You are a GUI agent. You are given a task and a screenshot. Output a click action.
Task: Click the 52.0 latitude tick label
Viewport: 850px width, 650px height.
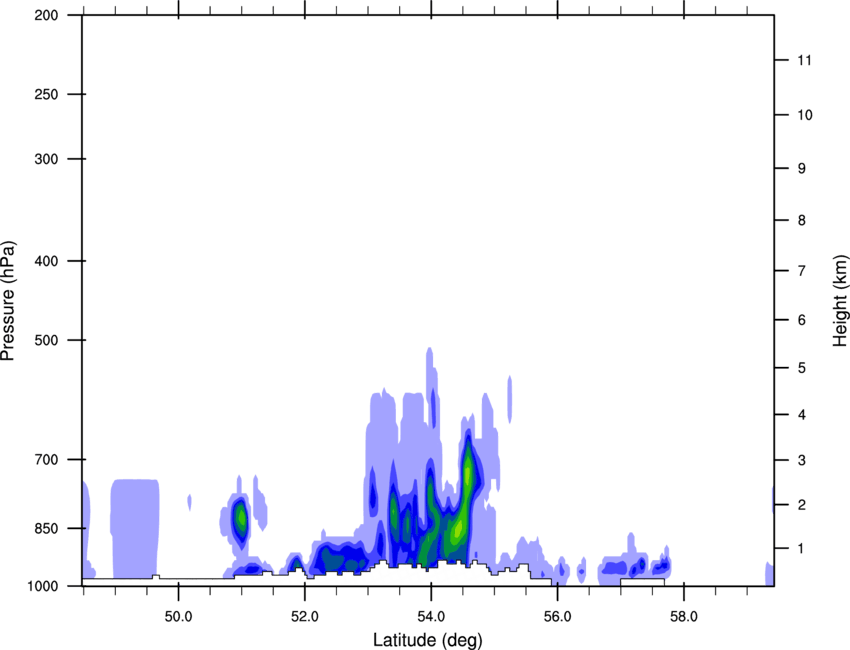305,617
